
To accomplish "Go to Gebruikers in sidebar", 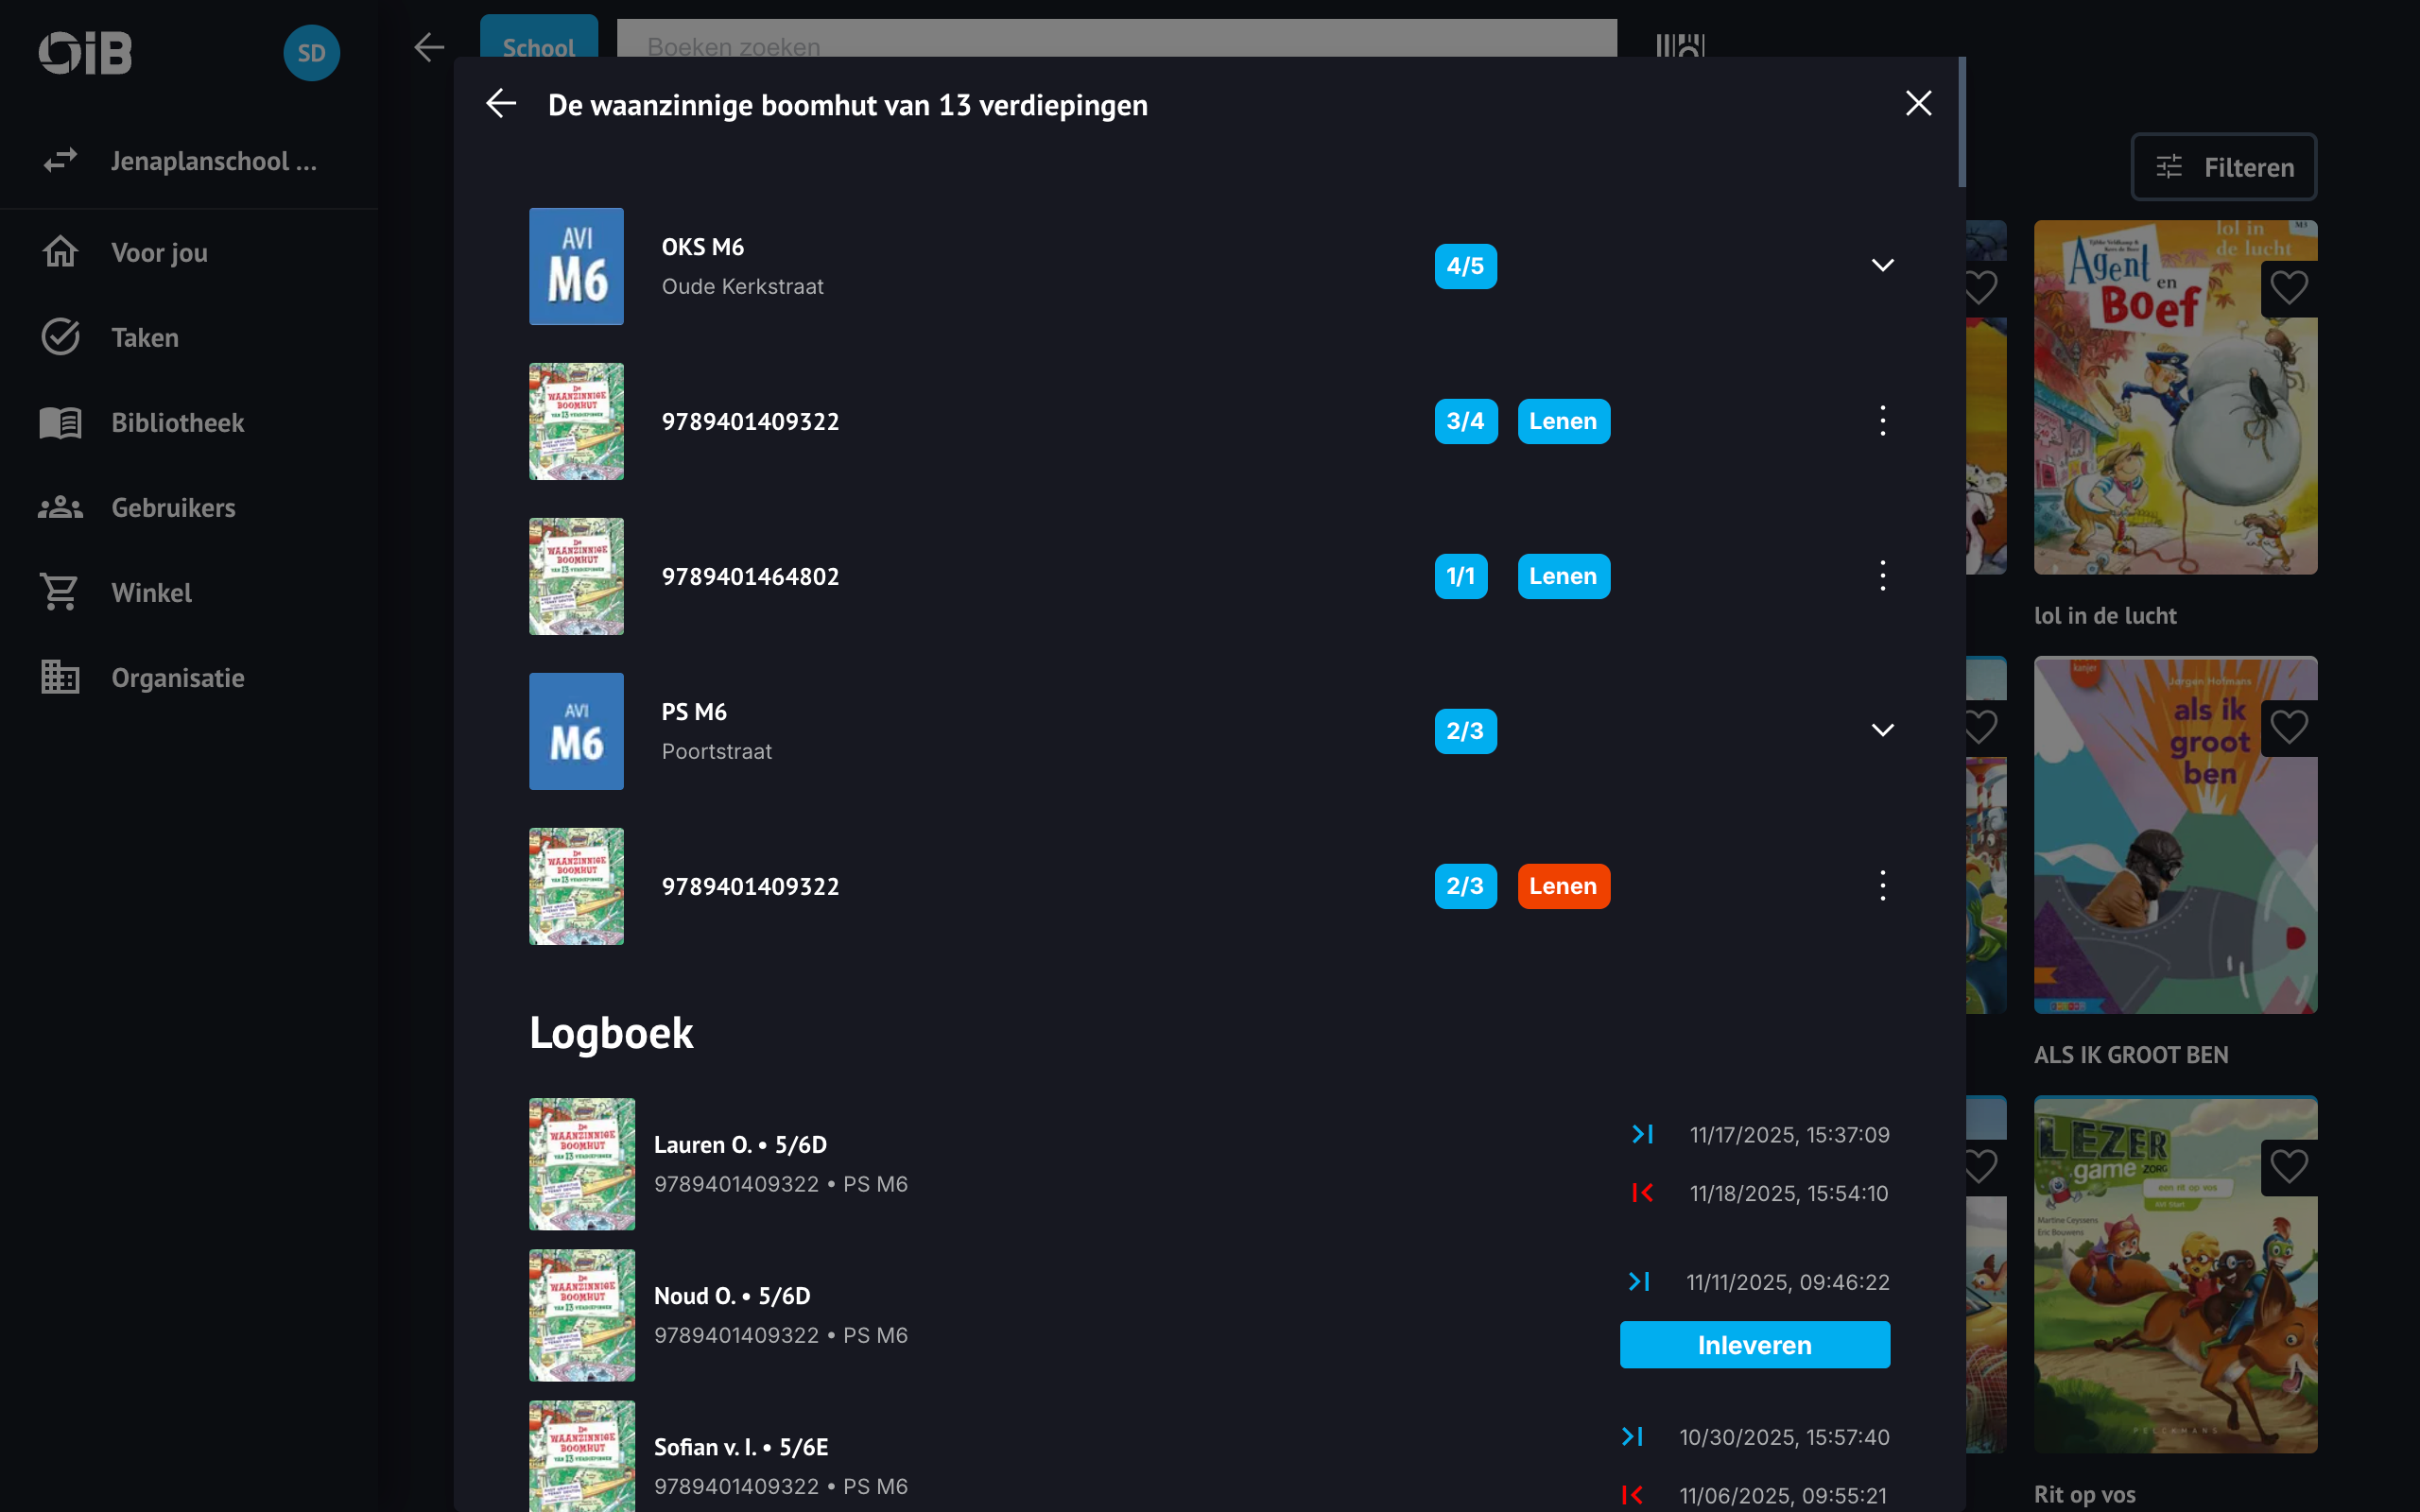I will [173, 508].
